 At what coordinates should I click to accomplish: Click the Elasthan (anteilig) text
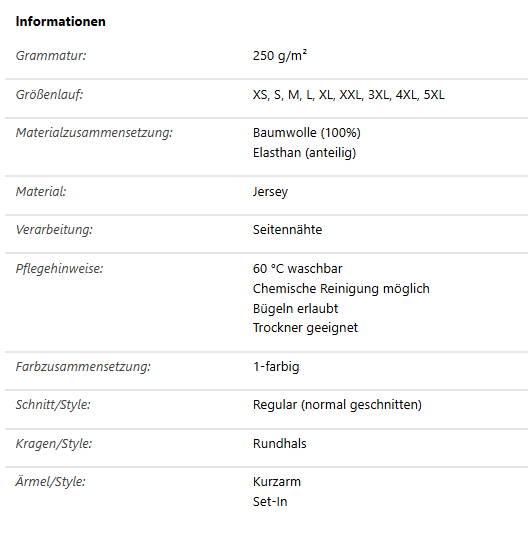tap(304, 152)
